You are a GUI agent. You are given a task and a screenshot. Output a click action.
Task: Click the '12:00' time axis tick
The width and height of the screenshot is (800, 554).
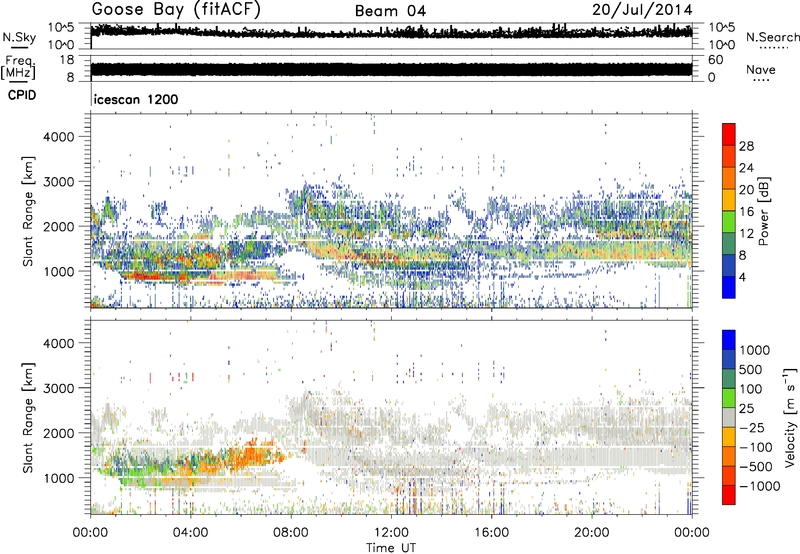coord(391,533)
